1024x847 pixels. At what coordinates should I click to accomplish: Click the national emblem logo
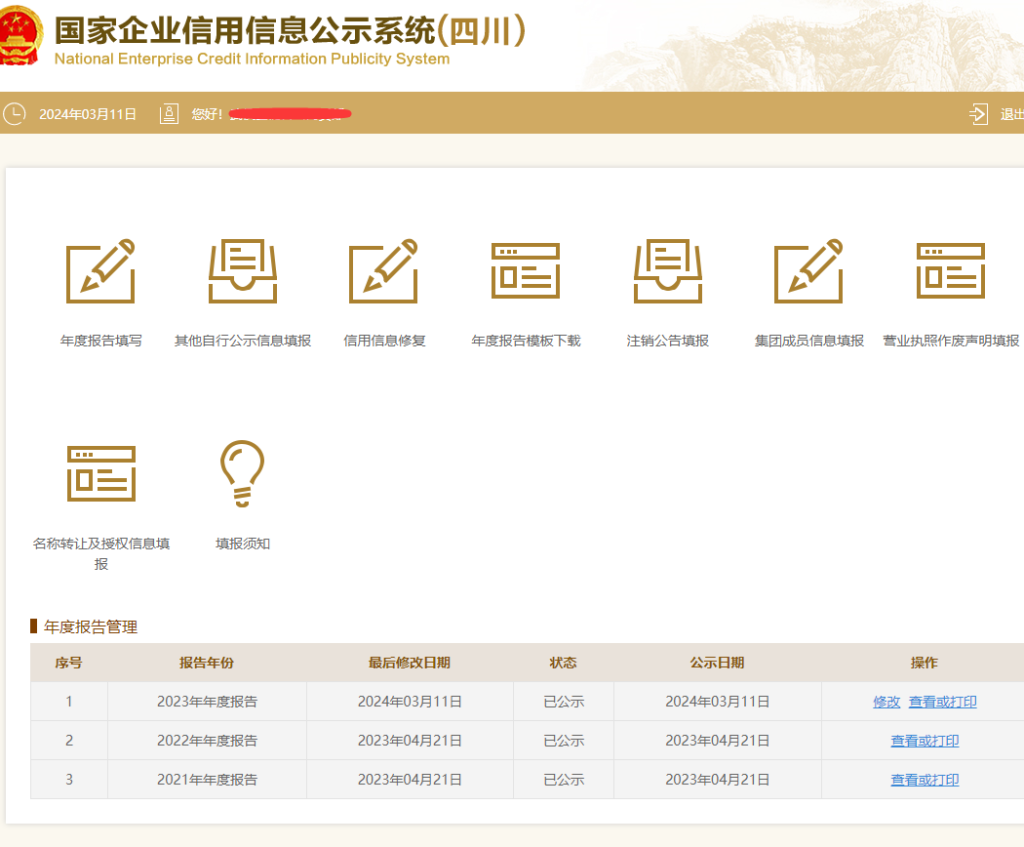(x=20, y=35)
